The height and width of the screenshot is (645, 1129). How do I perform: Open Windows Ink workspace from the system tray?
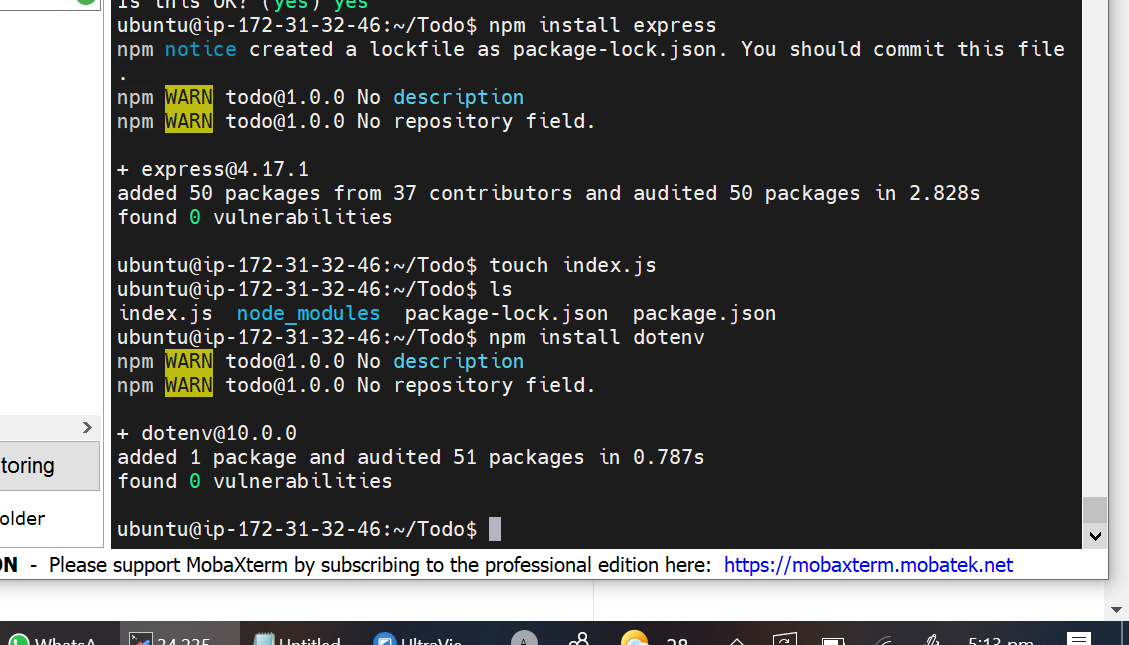[930, 640]
